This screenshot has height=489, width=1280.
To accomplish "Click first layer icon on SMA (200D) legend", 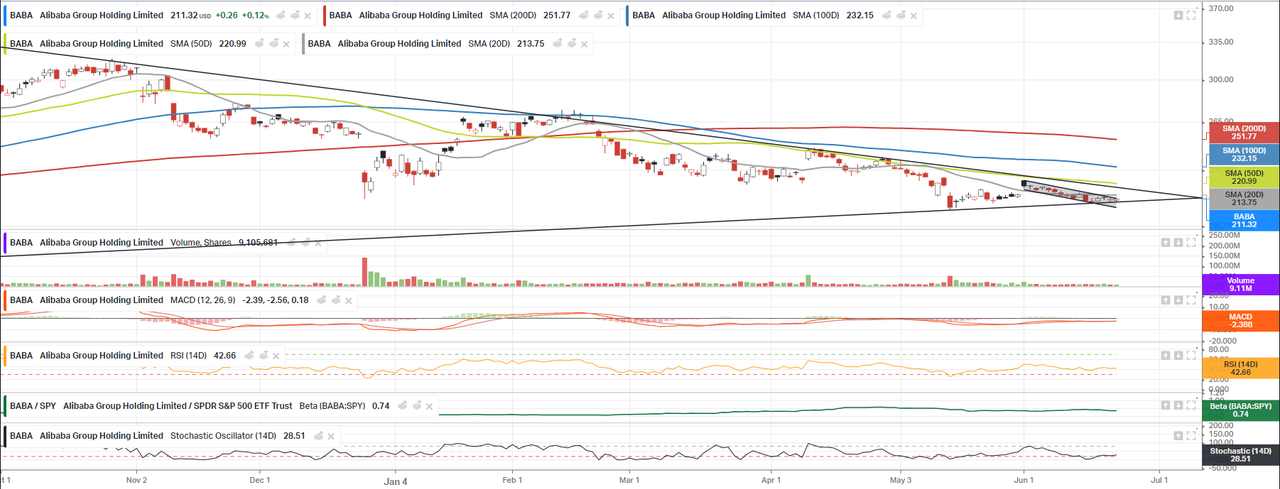I will (583, 16).
